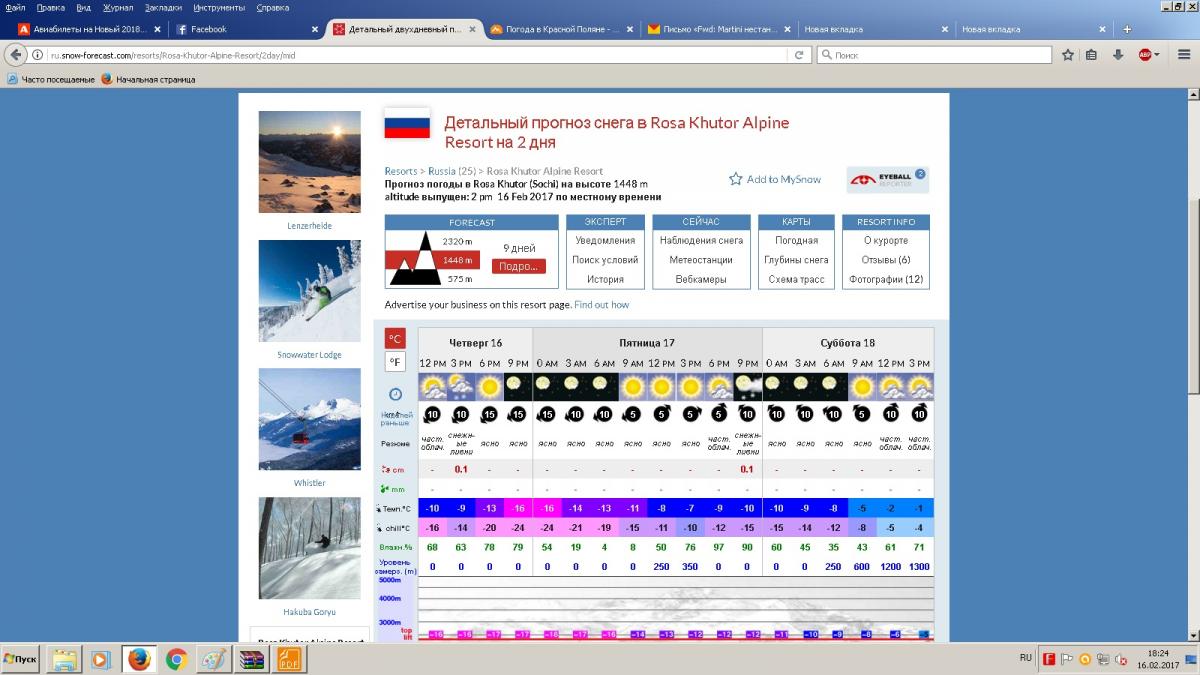1200x675 pixels.
Task: Open Russia (25) breadcrumb link
Action: coord(451,171)
